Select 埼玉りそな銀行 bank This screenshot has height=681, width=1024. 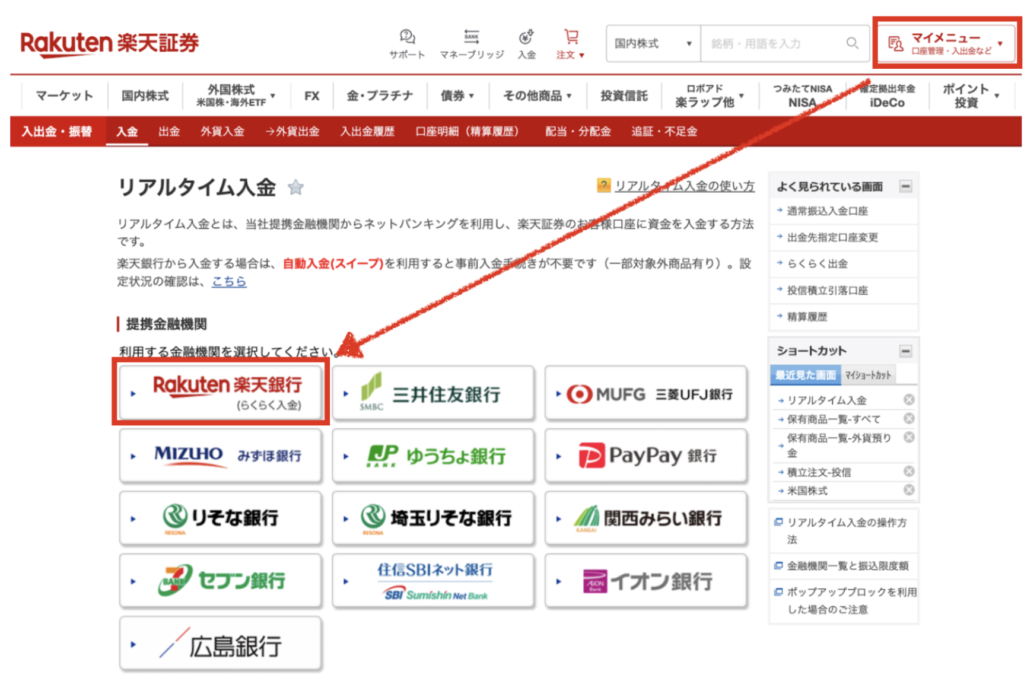(x=434, y=518)
